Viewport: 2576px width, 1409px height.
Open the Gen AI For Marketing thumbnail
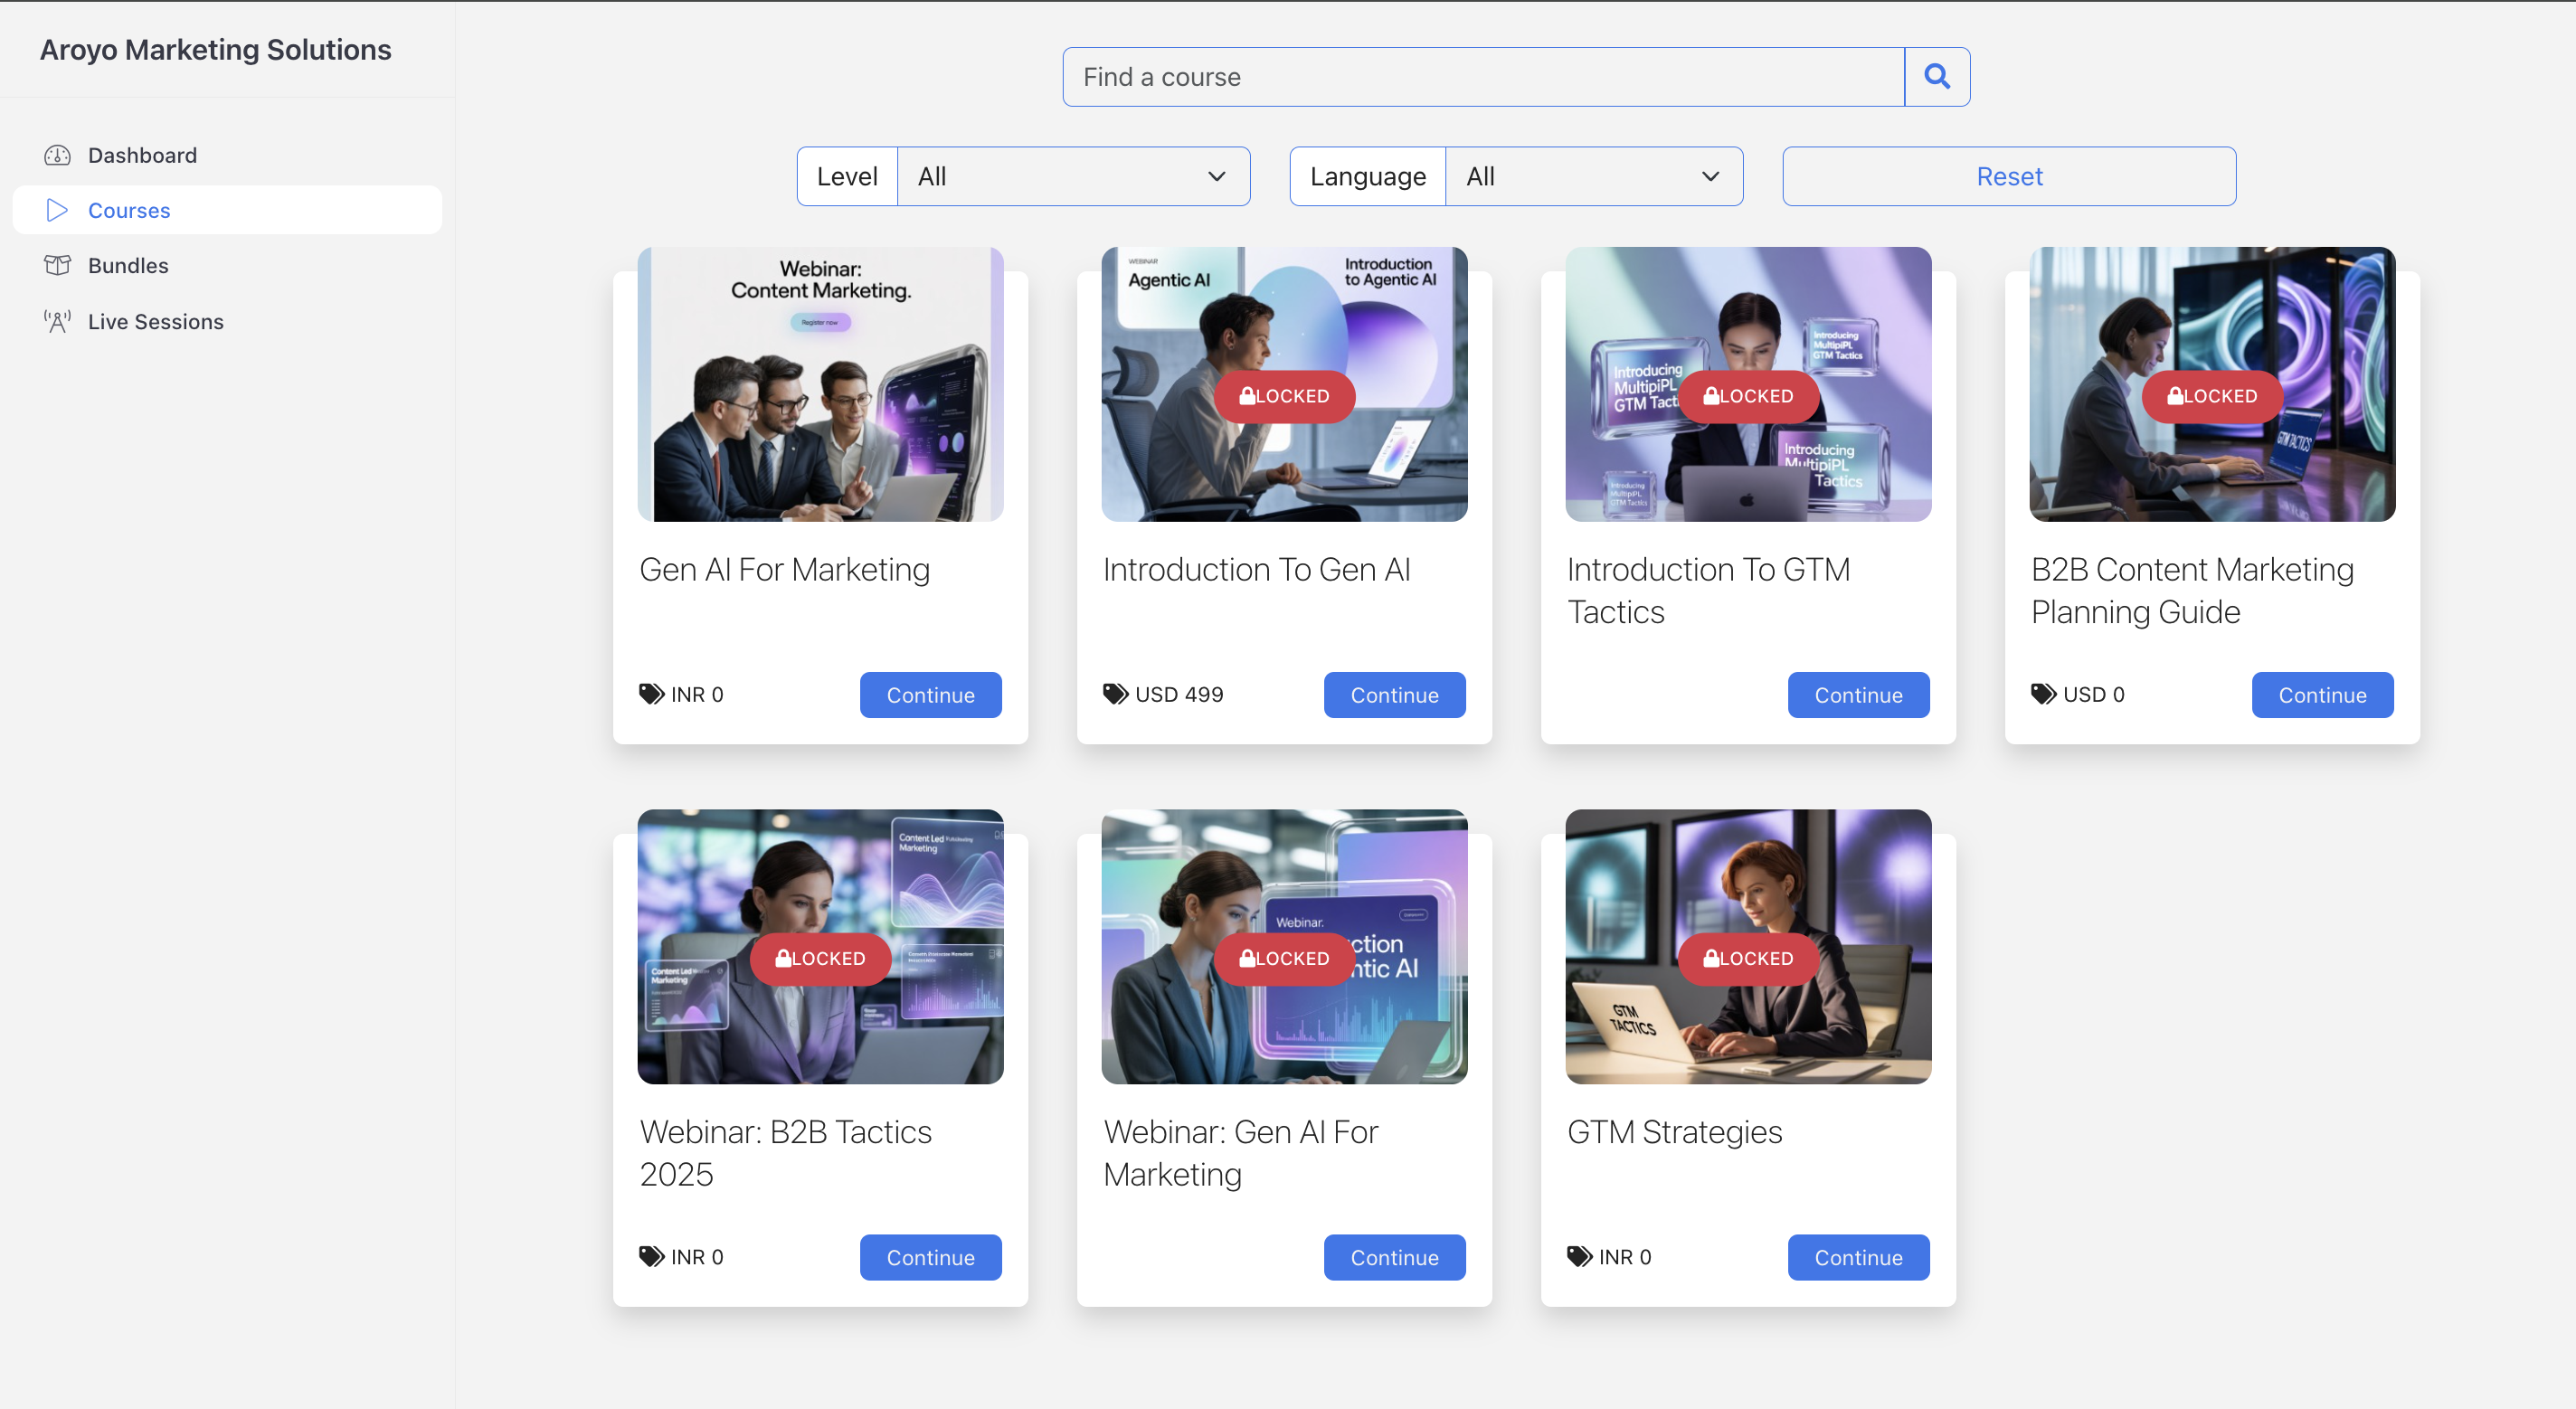pyautogui.click(x=820, y=384)
